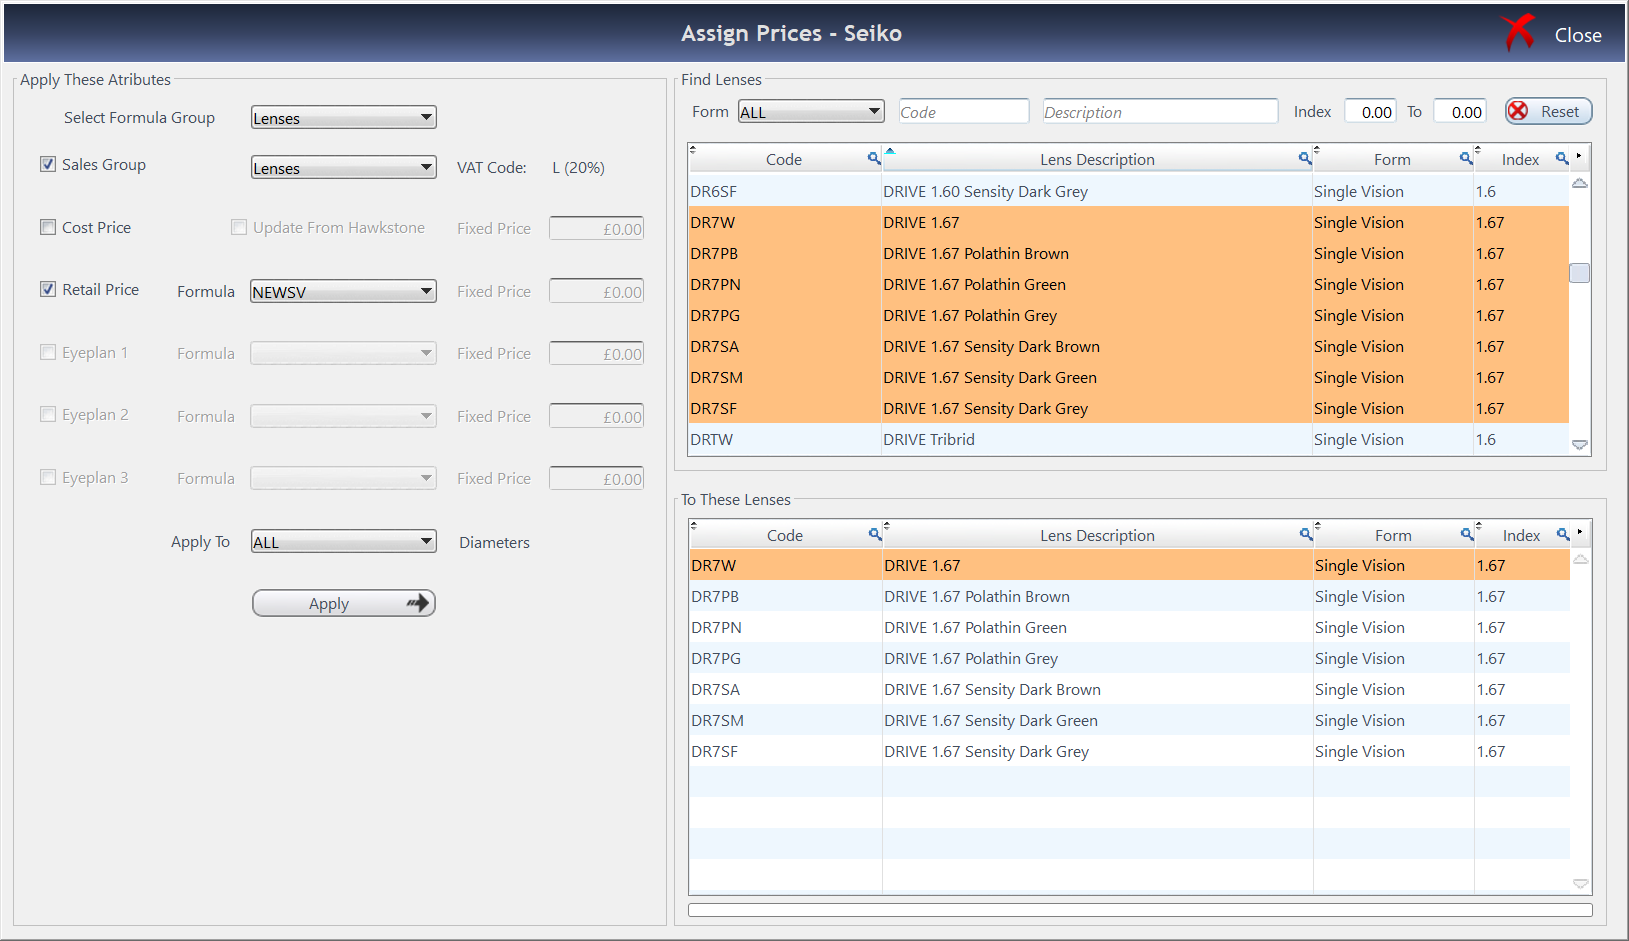Click the Cost Price Fixed Price field
The image size is (1629, 941).
pos(596,228)
